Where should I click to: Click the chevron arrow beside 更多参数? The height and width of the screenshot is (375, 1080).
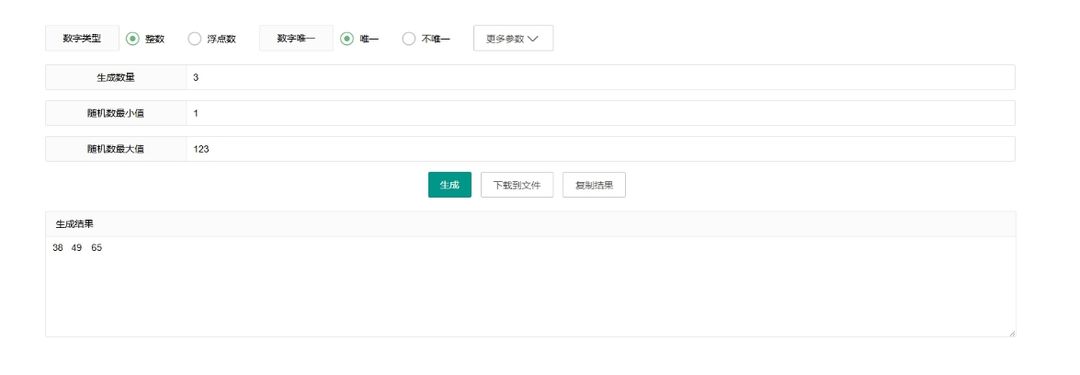(x=532, y=39)
